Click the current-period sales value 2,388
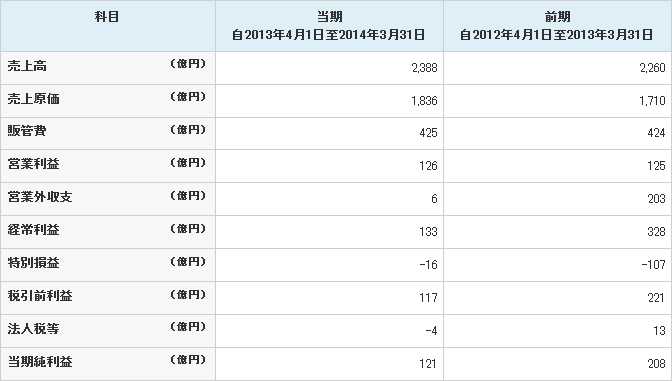Screen dimensions: 672x381 tap(424, 68)
